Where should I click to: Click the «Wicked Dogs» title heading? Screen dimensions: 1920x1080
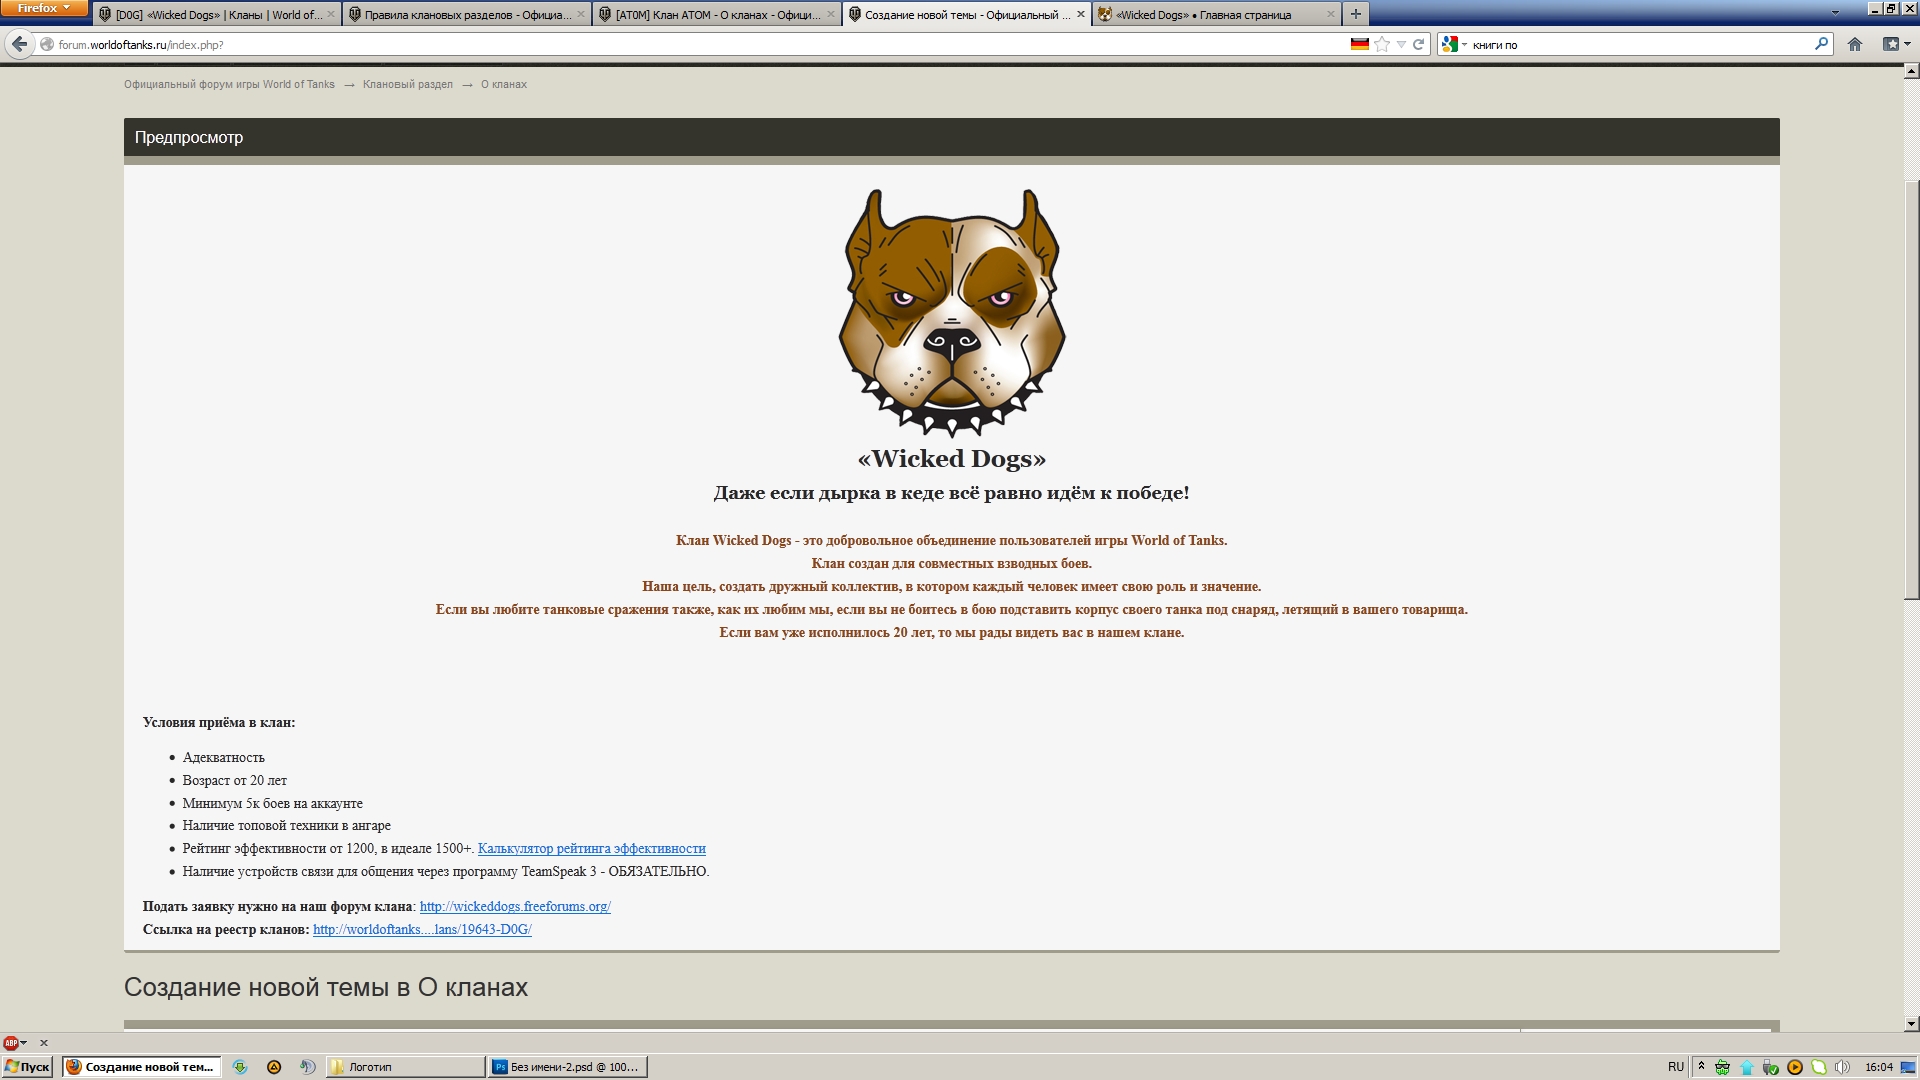point(952,459)
